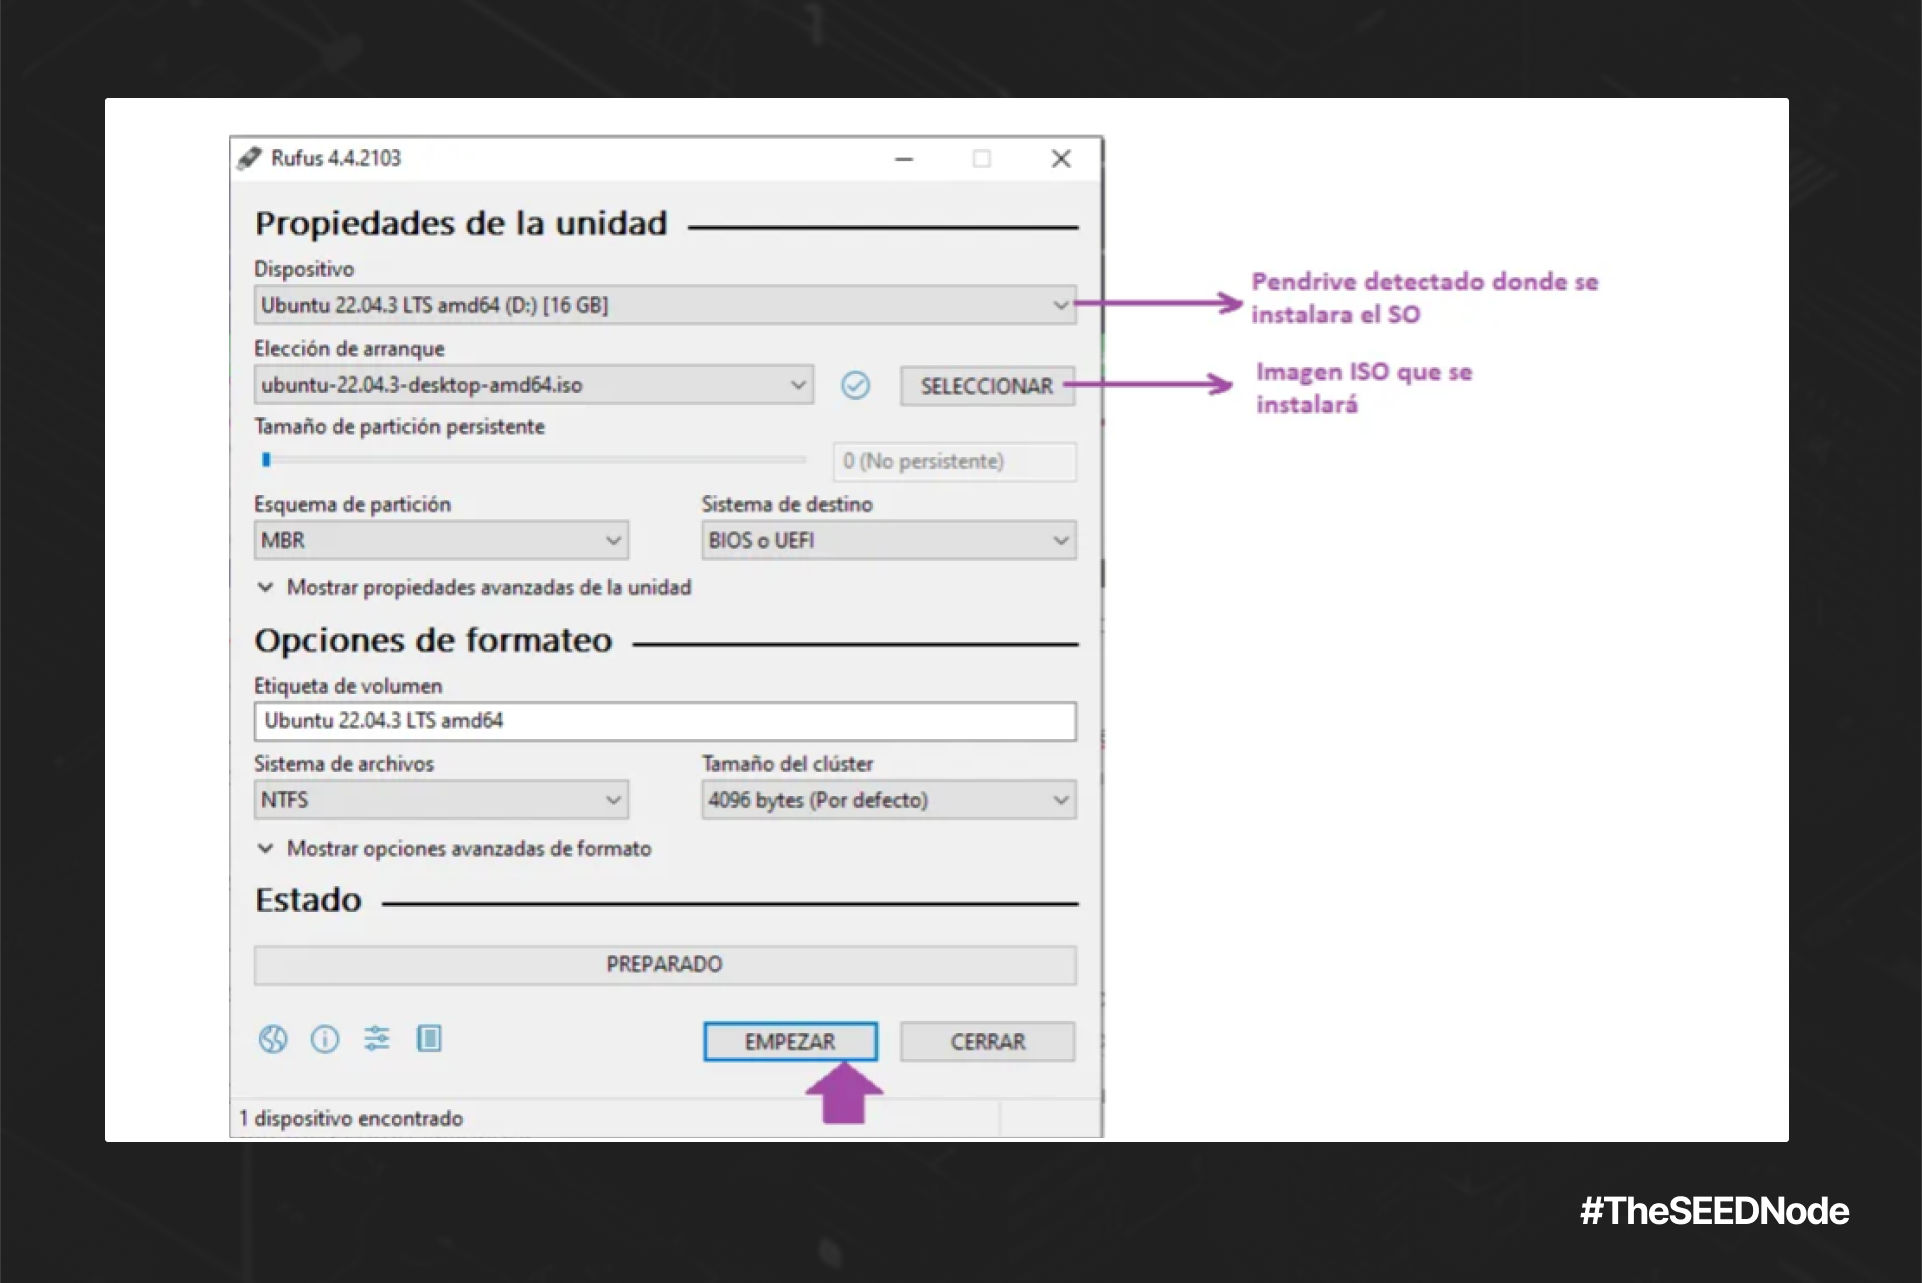
Task: Click the Rufus 4.4.2103 title text
Action: click(336, 158)
